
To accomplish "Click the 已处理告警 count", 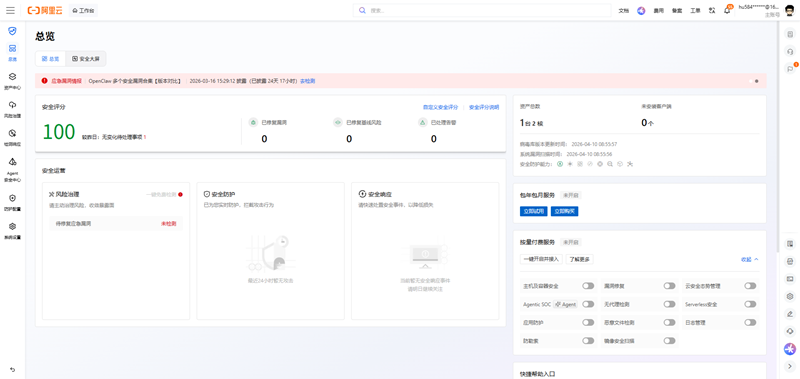I will [434, 139].
